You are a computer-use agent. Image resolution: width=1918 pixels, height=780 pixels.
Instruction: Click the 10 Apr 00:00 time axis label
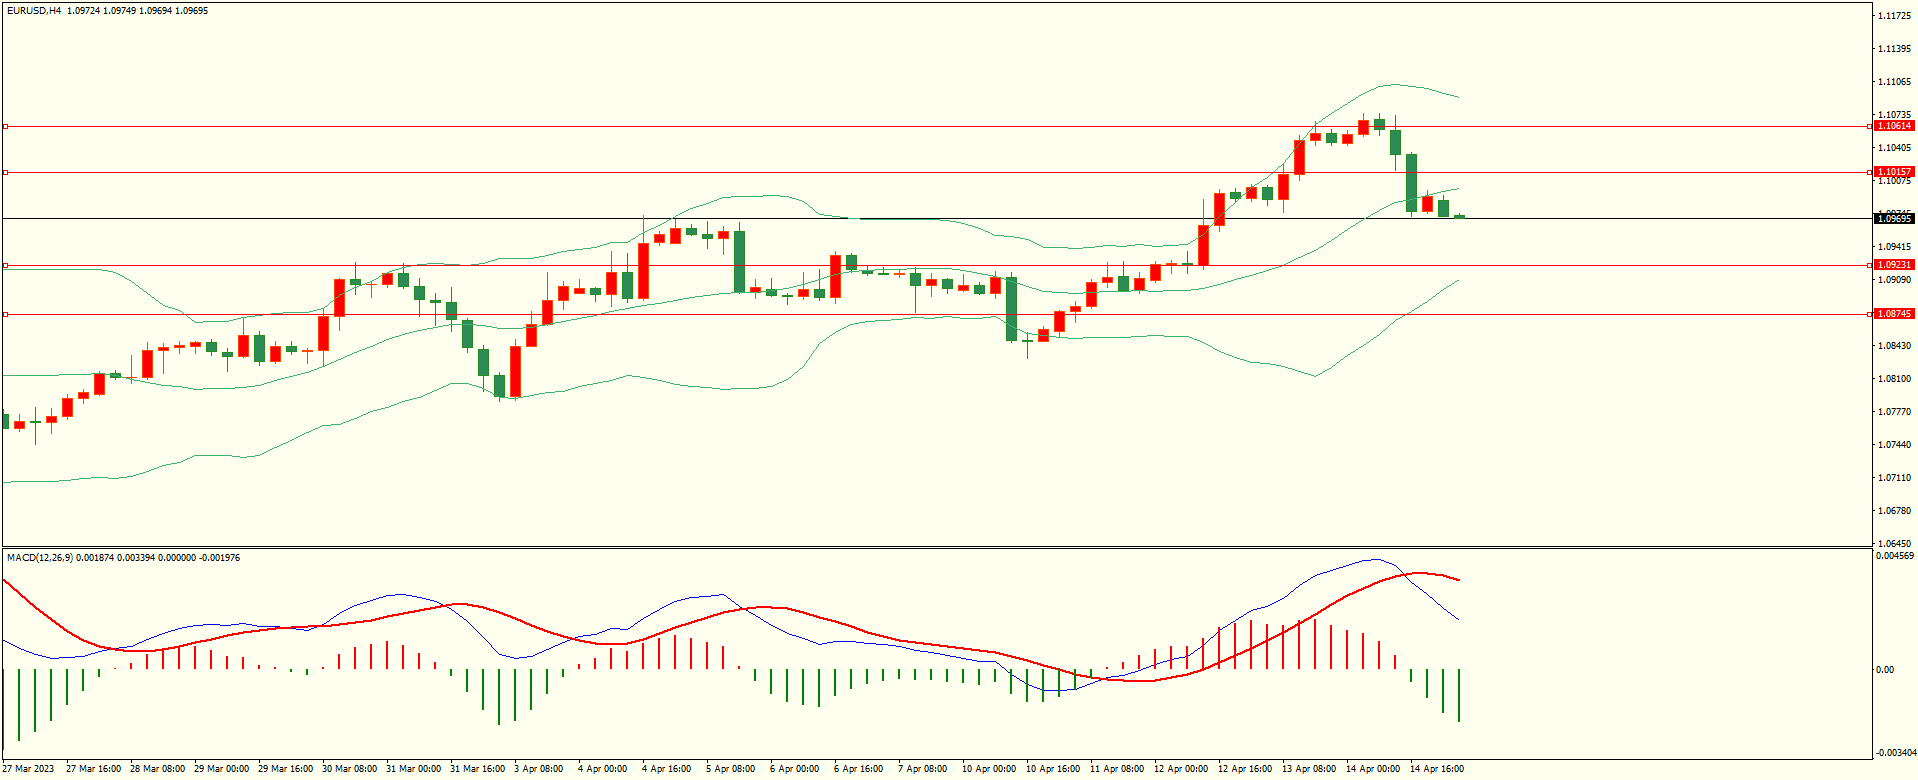click(989, 769)
